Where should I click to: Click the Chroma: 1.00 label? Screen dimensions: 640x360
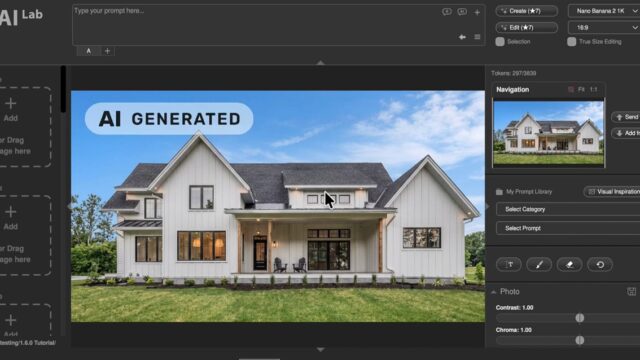click(513, 330)
